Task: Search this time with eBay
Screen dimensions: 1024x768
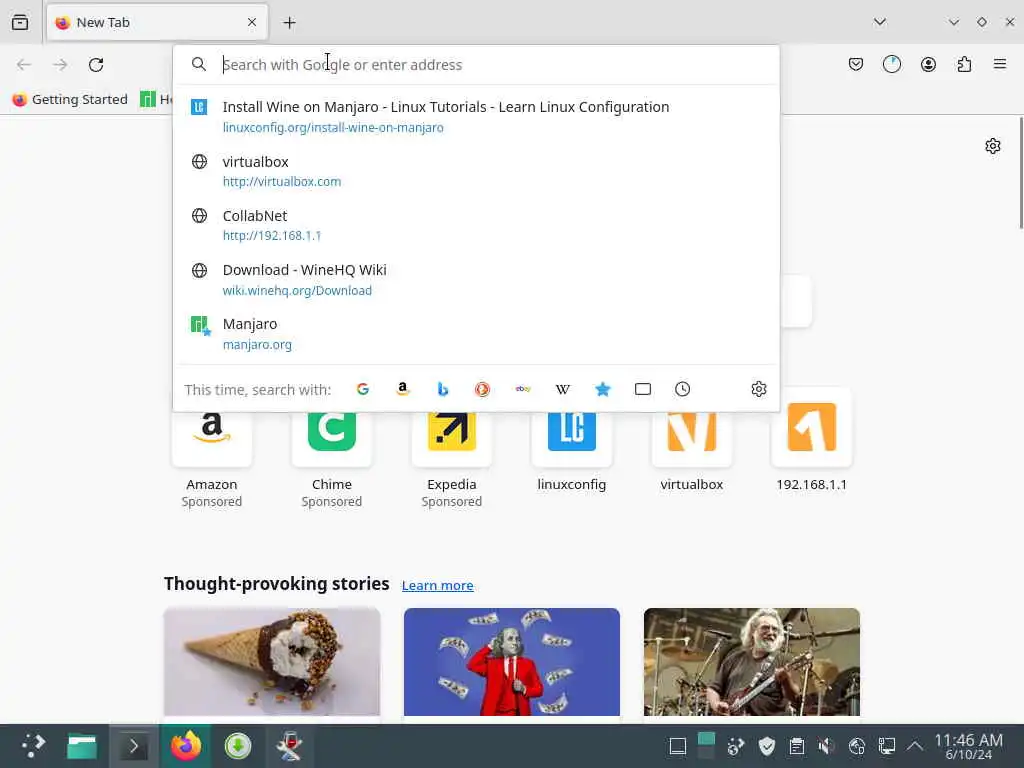Action: [x=522, y=389]
